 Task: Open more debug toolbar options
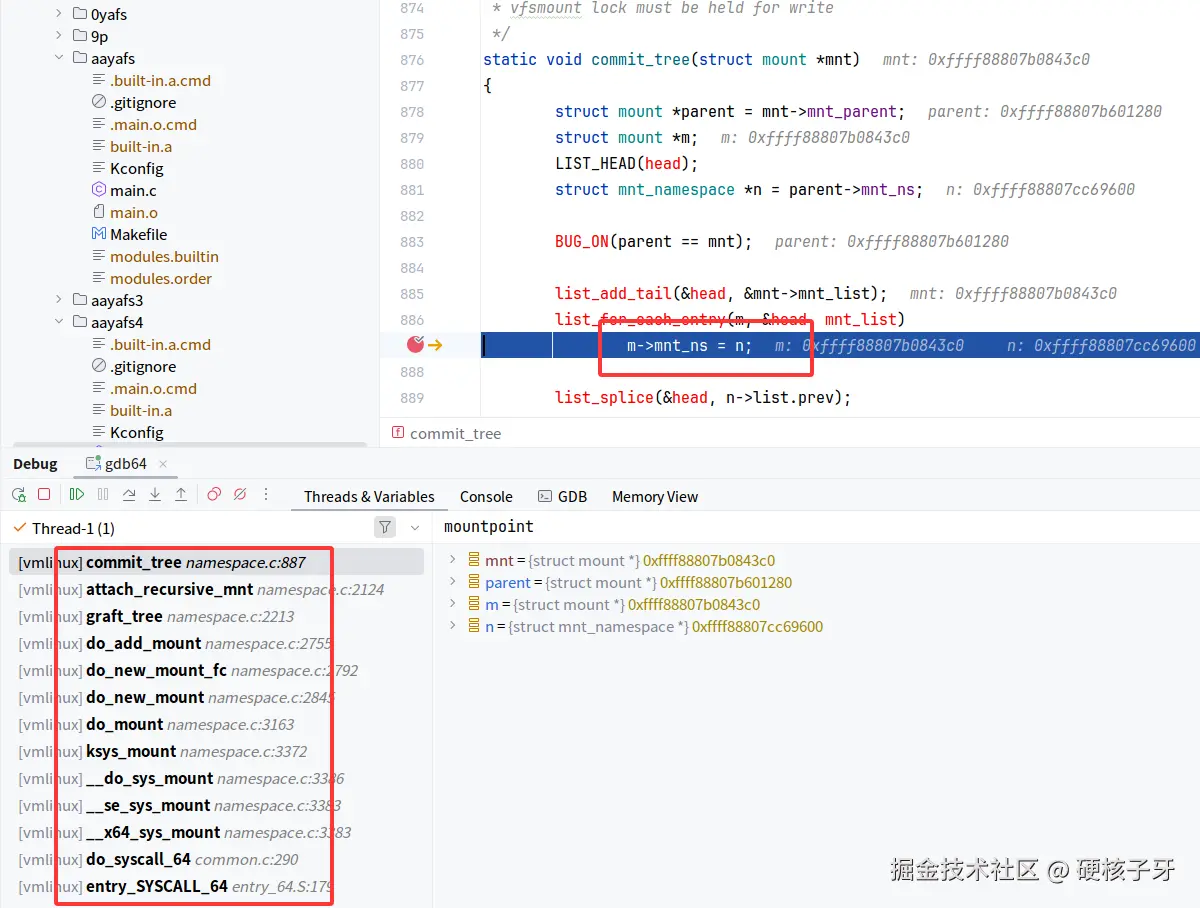point(266,494)
